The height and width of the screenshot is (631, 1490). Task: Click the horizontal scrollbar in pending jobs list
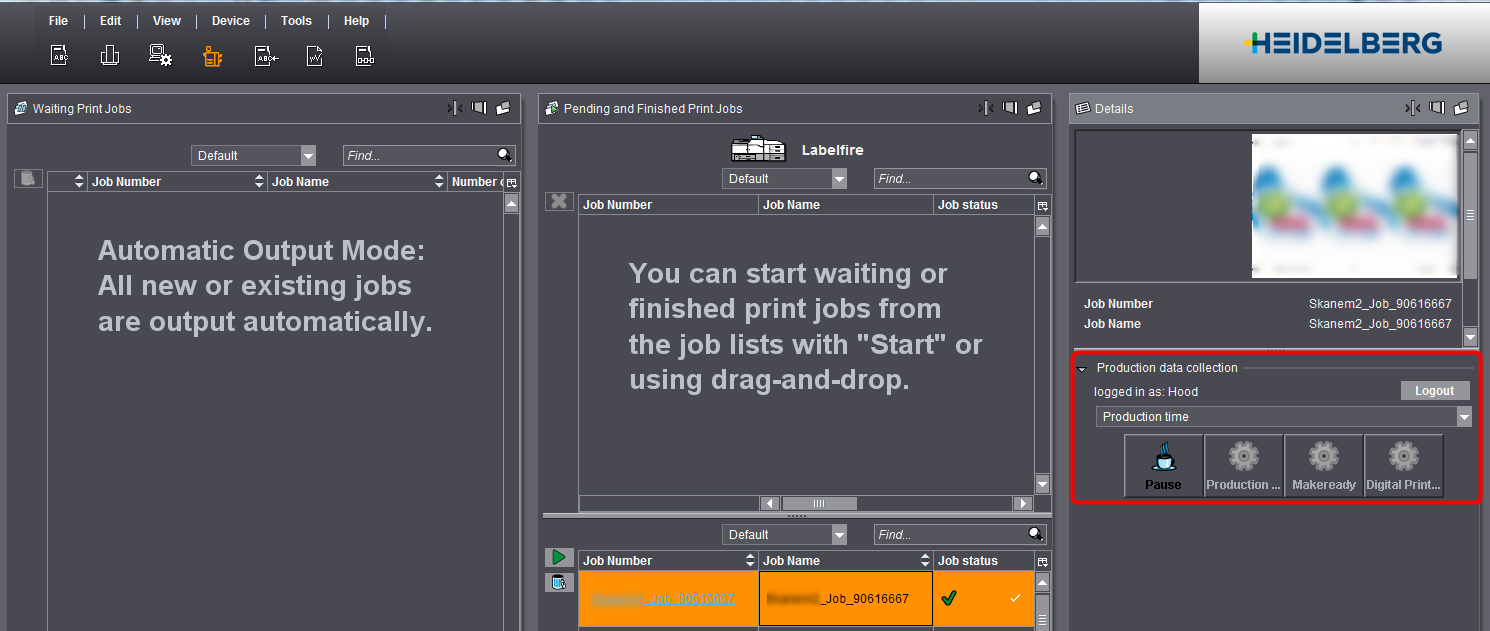pos(818,503)
